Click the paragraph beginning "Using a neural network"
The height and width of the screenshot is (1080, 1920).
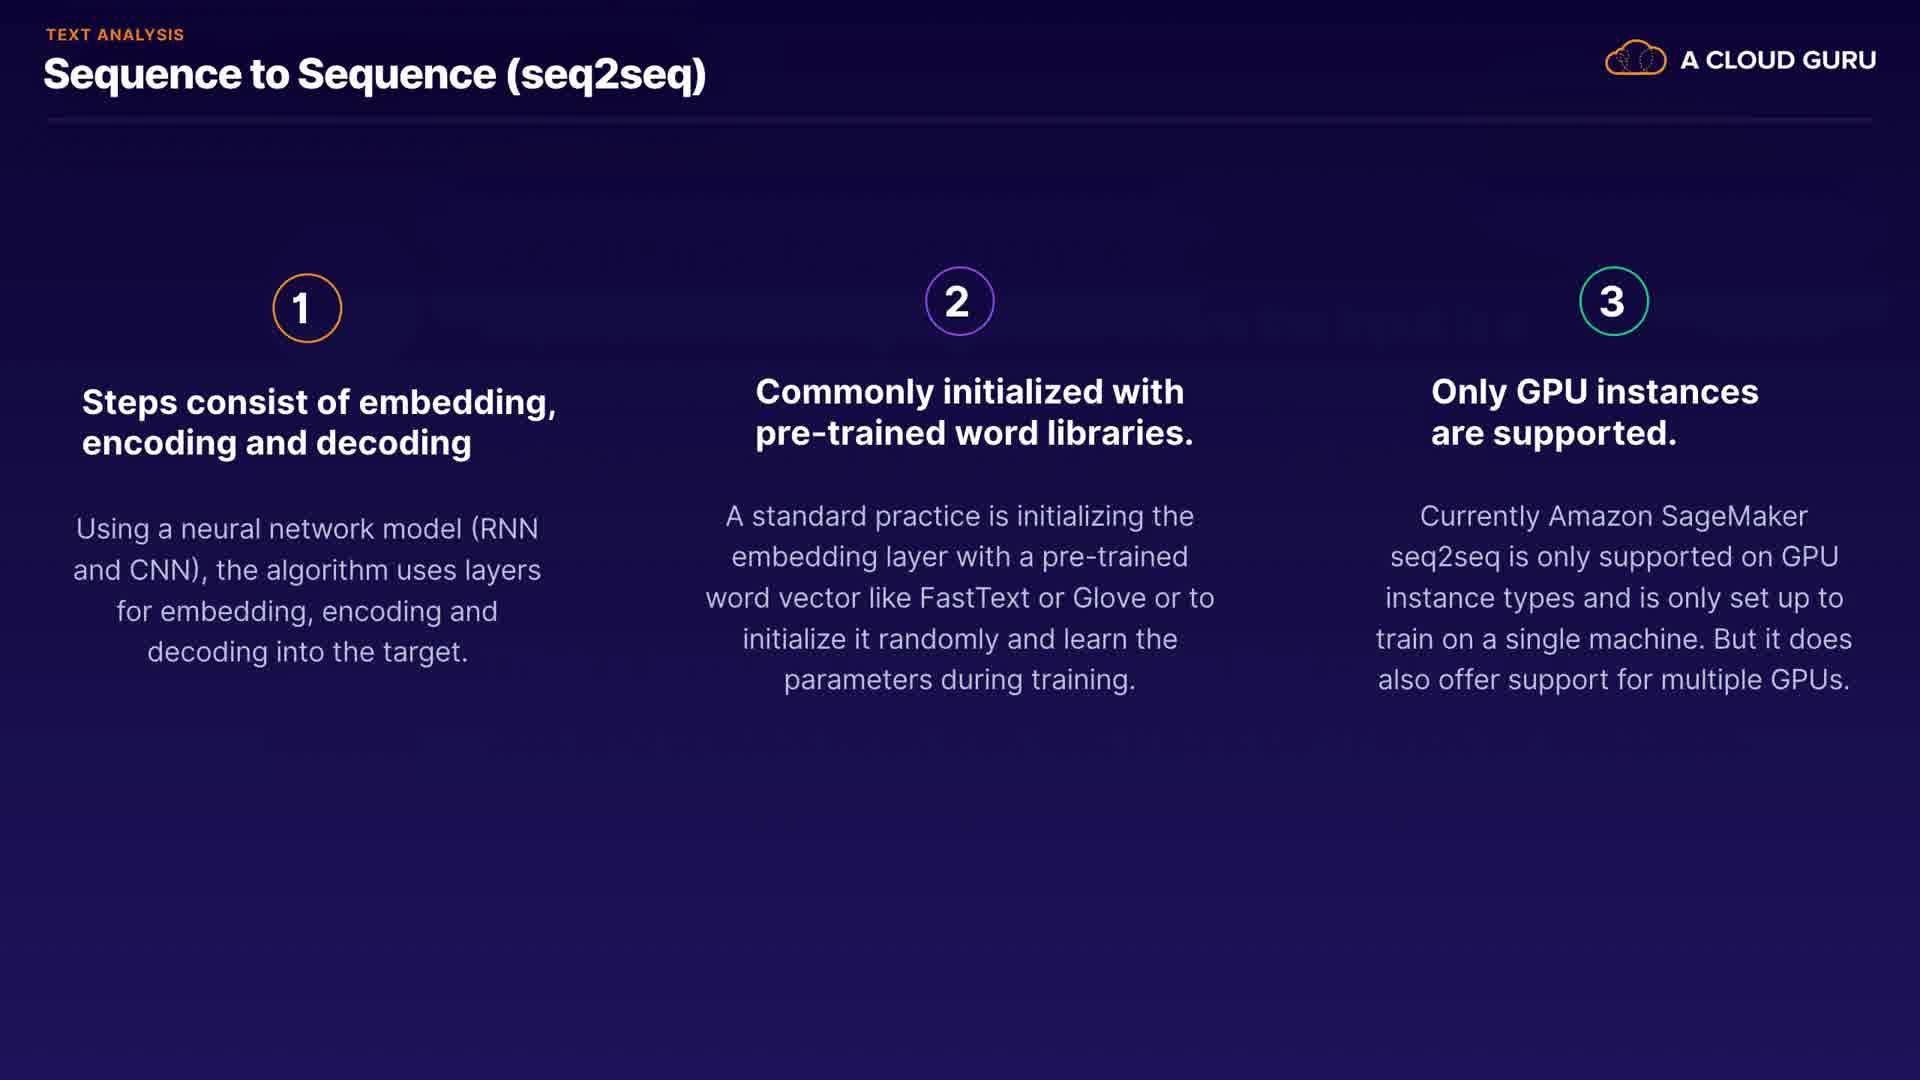pos(307,590)
